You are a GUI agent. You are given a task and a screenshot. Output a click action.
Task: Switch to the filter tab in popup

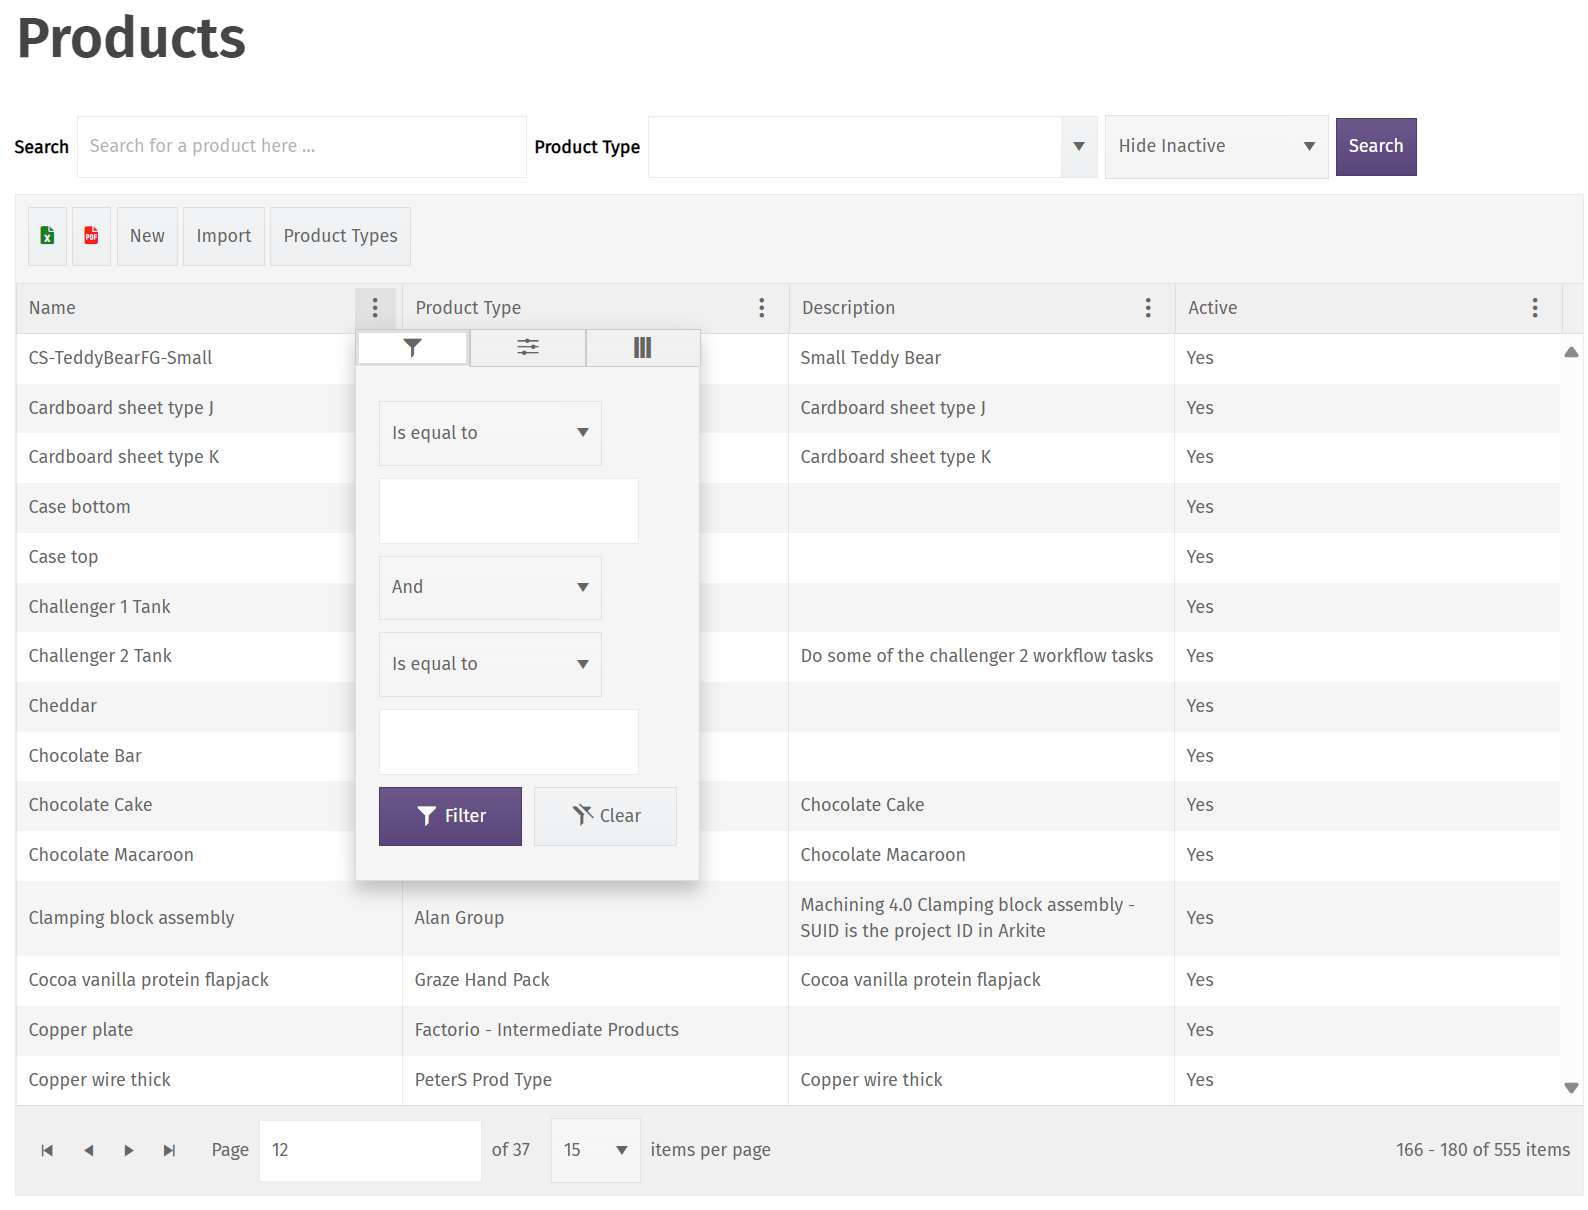[x=412, y=348]
